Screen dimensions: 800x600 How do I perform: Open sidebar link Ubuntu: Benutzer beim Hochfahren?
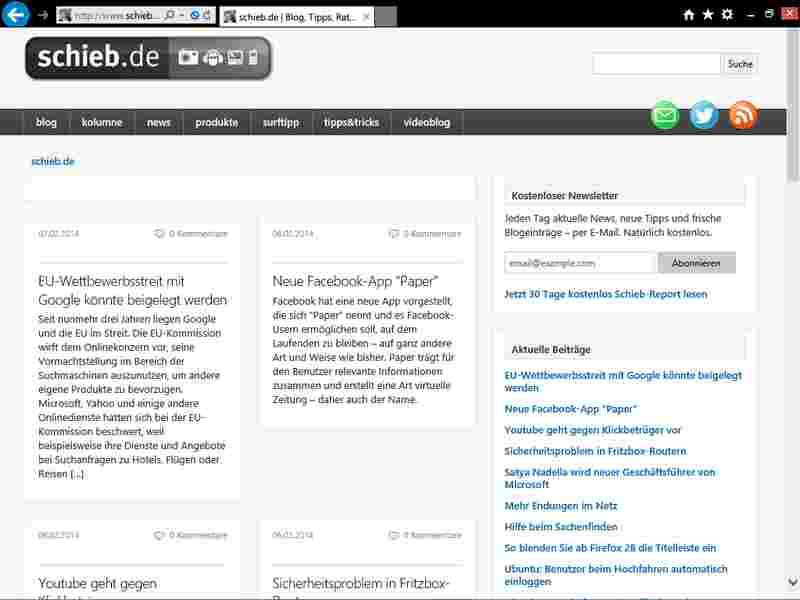pyautogui.click(x=616, y=575)
